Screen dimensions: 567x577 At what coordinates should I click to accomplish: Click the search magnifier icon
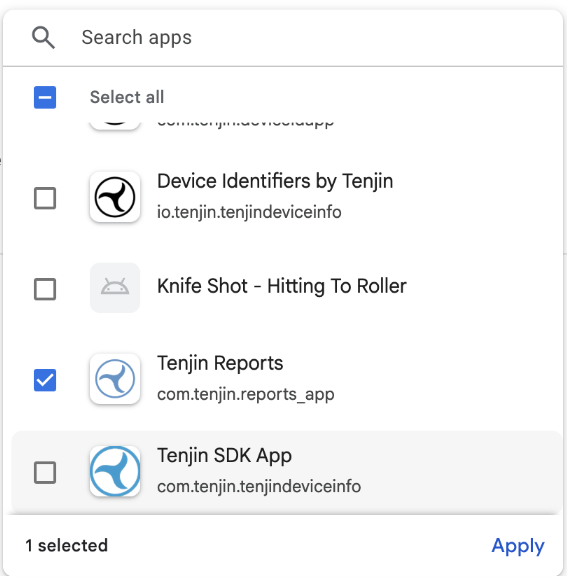pos(43,38)
